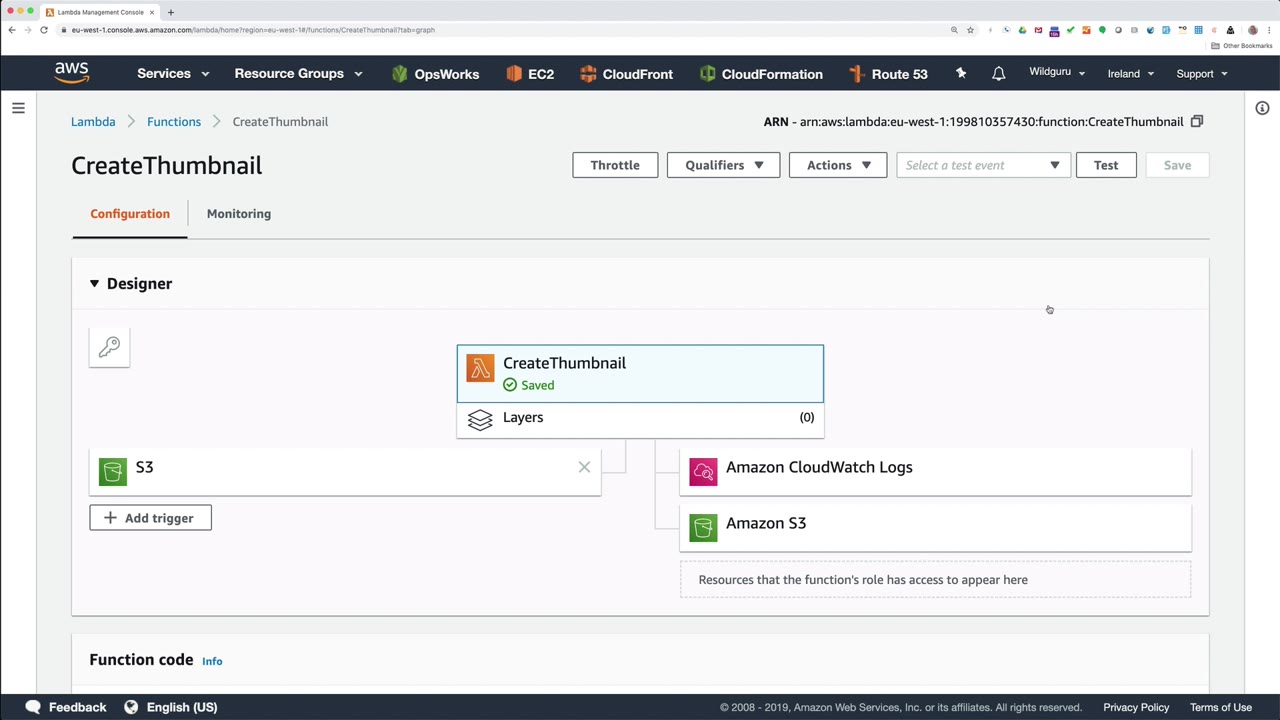This screenshot has width=1280, height=720.
Task: Go to the Route 53 shortcut
Action: 888,74
